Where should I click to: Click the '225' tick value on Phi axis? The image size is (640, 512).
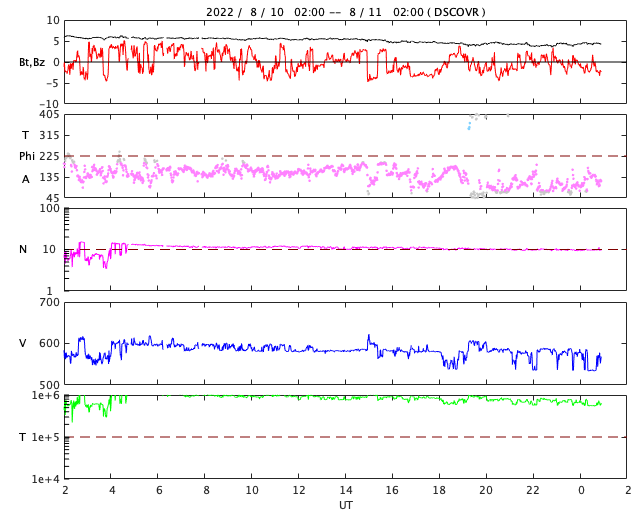[49, 156]
